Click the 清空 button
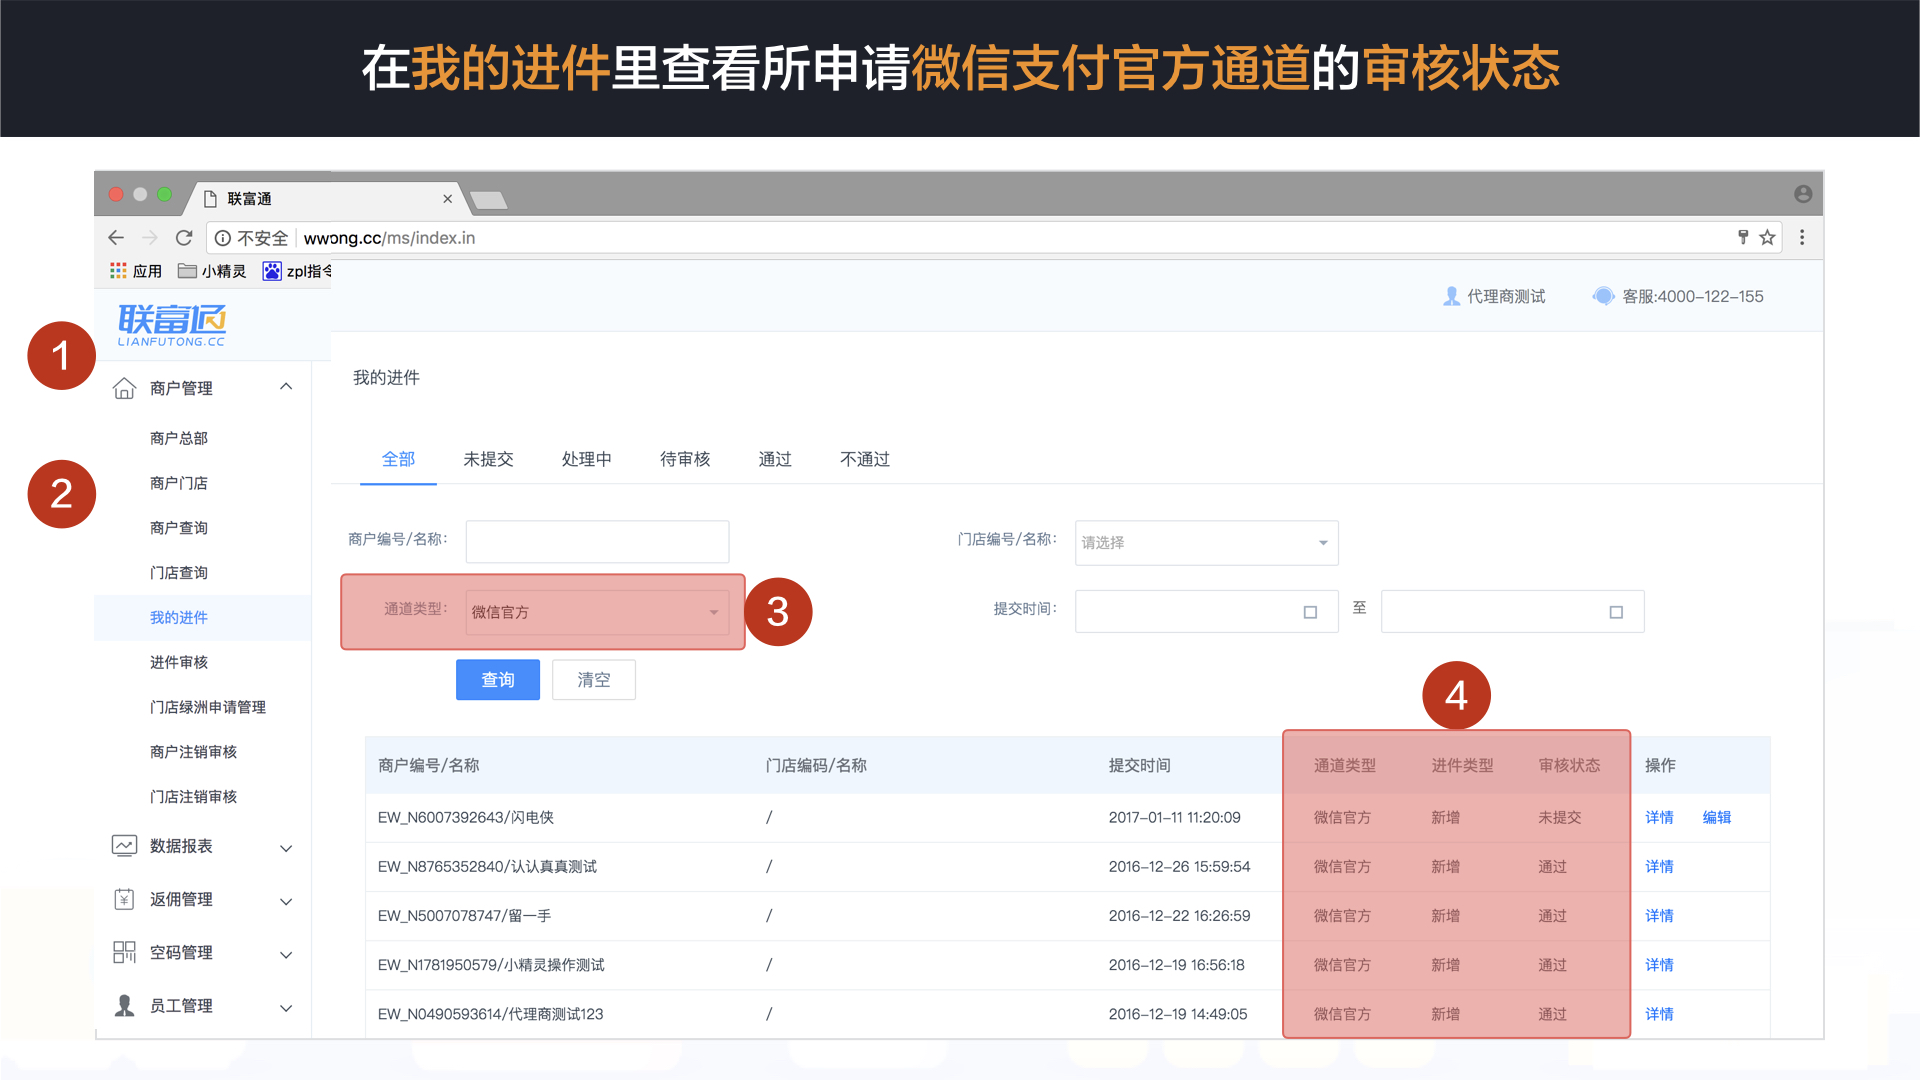This screenshot has height=1080, width=1920. tap(594, 680)
